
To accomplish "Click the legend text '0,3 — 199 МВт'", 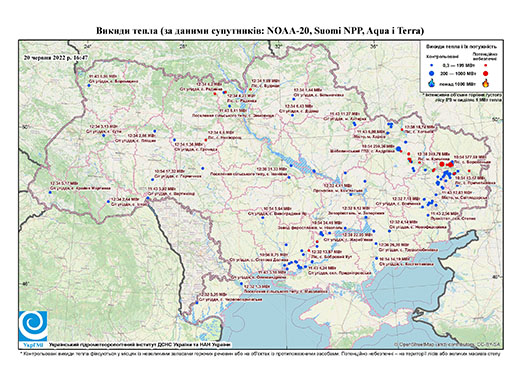I will (x=459, y=65).
